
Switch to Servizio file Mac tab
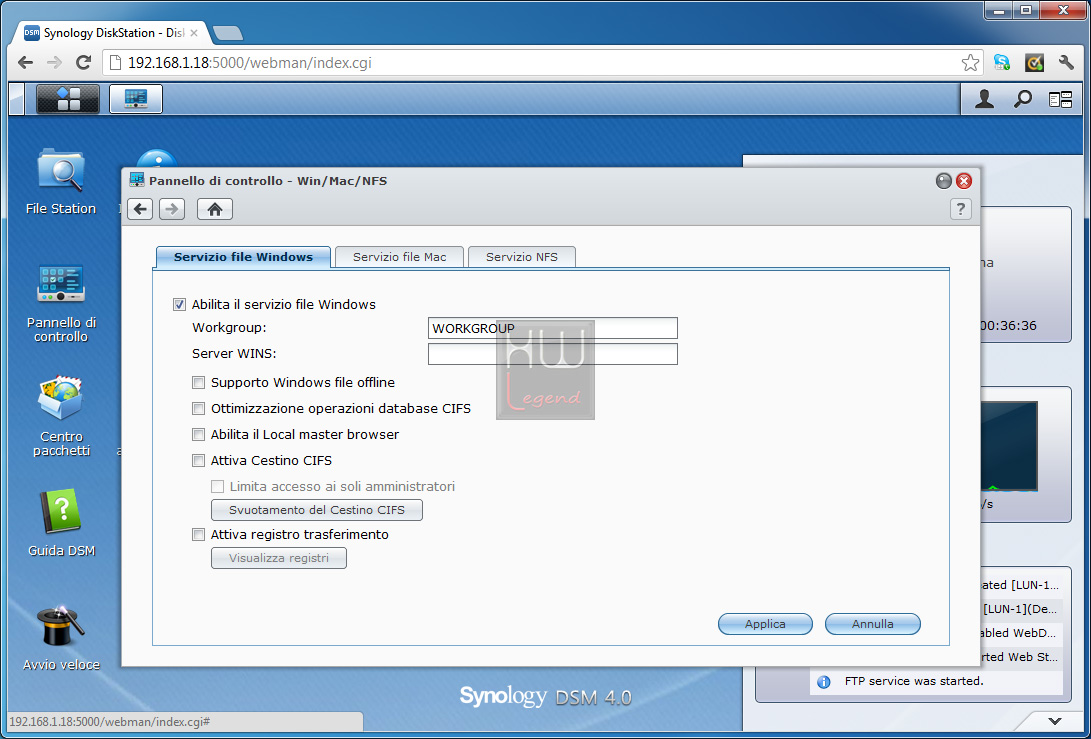(399, 257)
